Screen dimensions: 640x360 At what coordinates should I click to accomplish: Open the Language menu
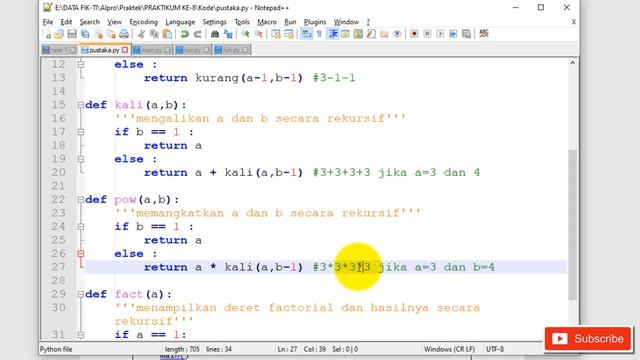point(180,22)
